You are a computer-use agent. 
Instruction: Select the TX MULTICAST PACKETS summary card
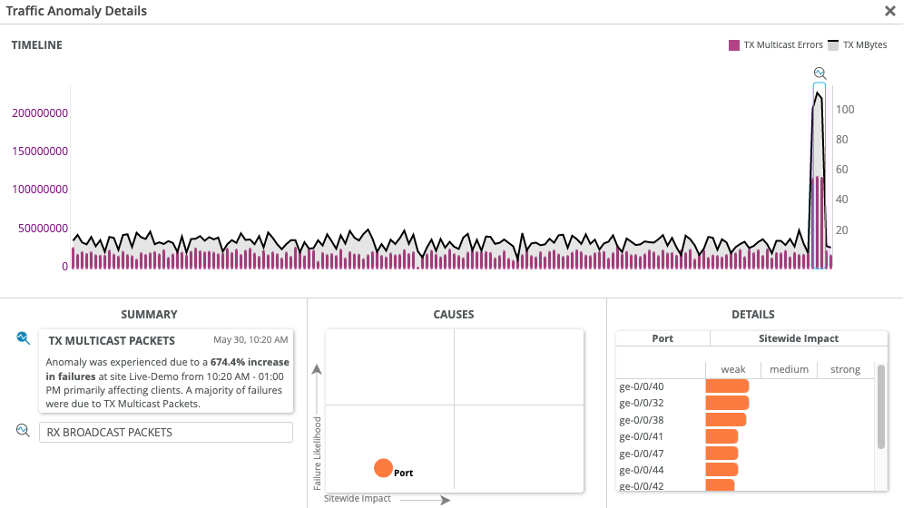166,371
